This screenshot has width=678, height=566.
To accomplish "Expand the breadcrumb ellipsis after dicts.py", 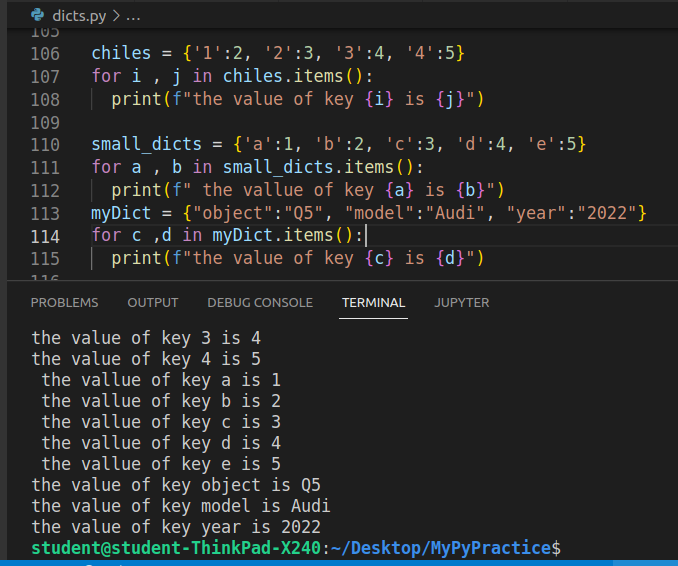I will click(x=133, y=17).
